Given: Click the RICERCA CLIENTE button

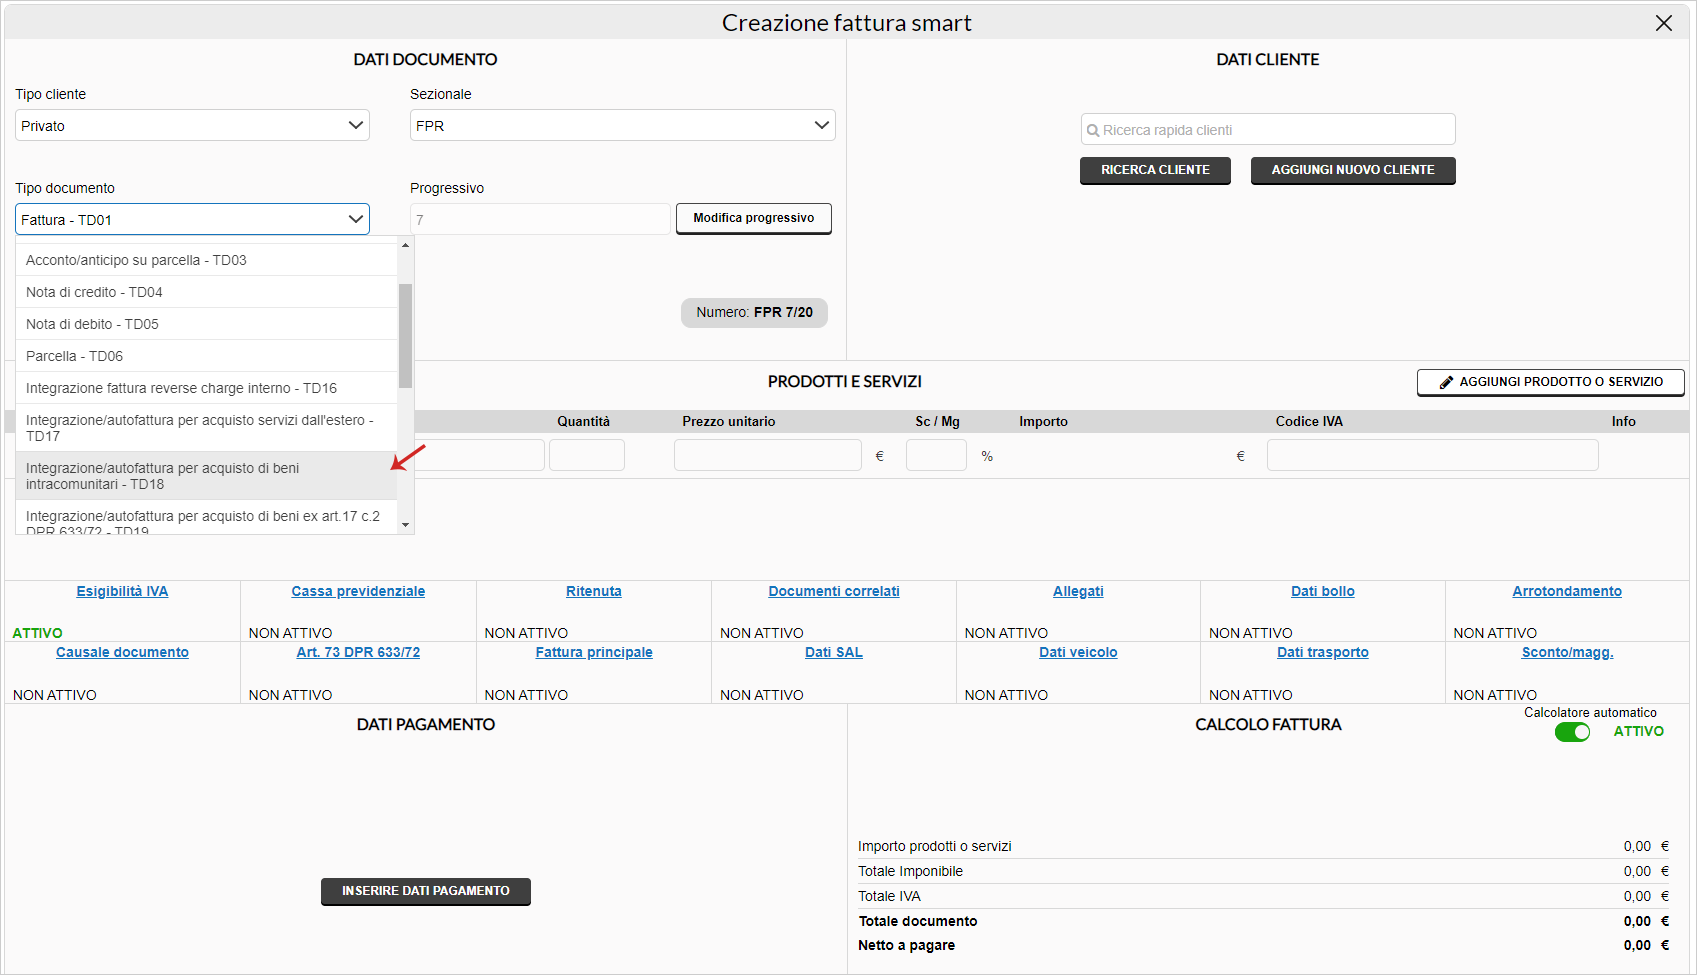Looking at the screenshot, I should (x=1155, y=170).
